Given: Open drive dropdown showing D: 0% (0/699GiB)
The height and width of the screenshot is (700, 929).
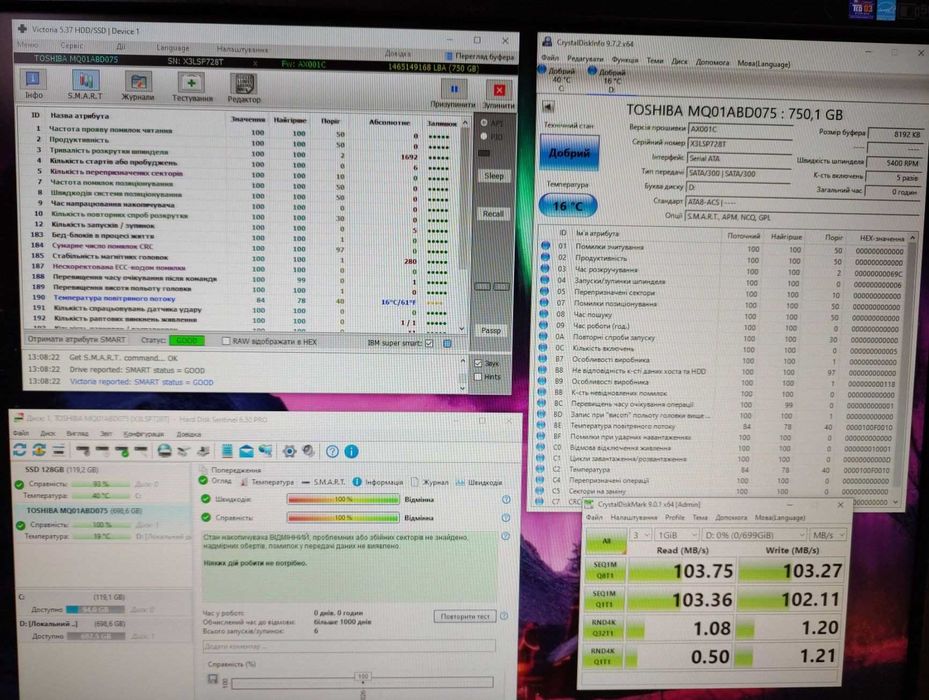Looking at the screenshot, I should (753, 535).
